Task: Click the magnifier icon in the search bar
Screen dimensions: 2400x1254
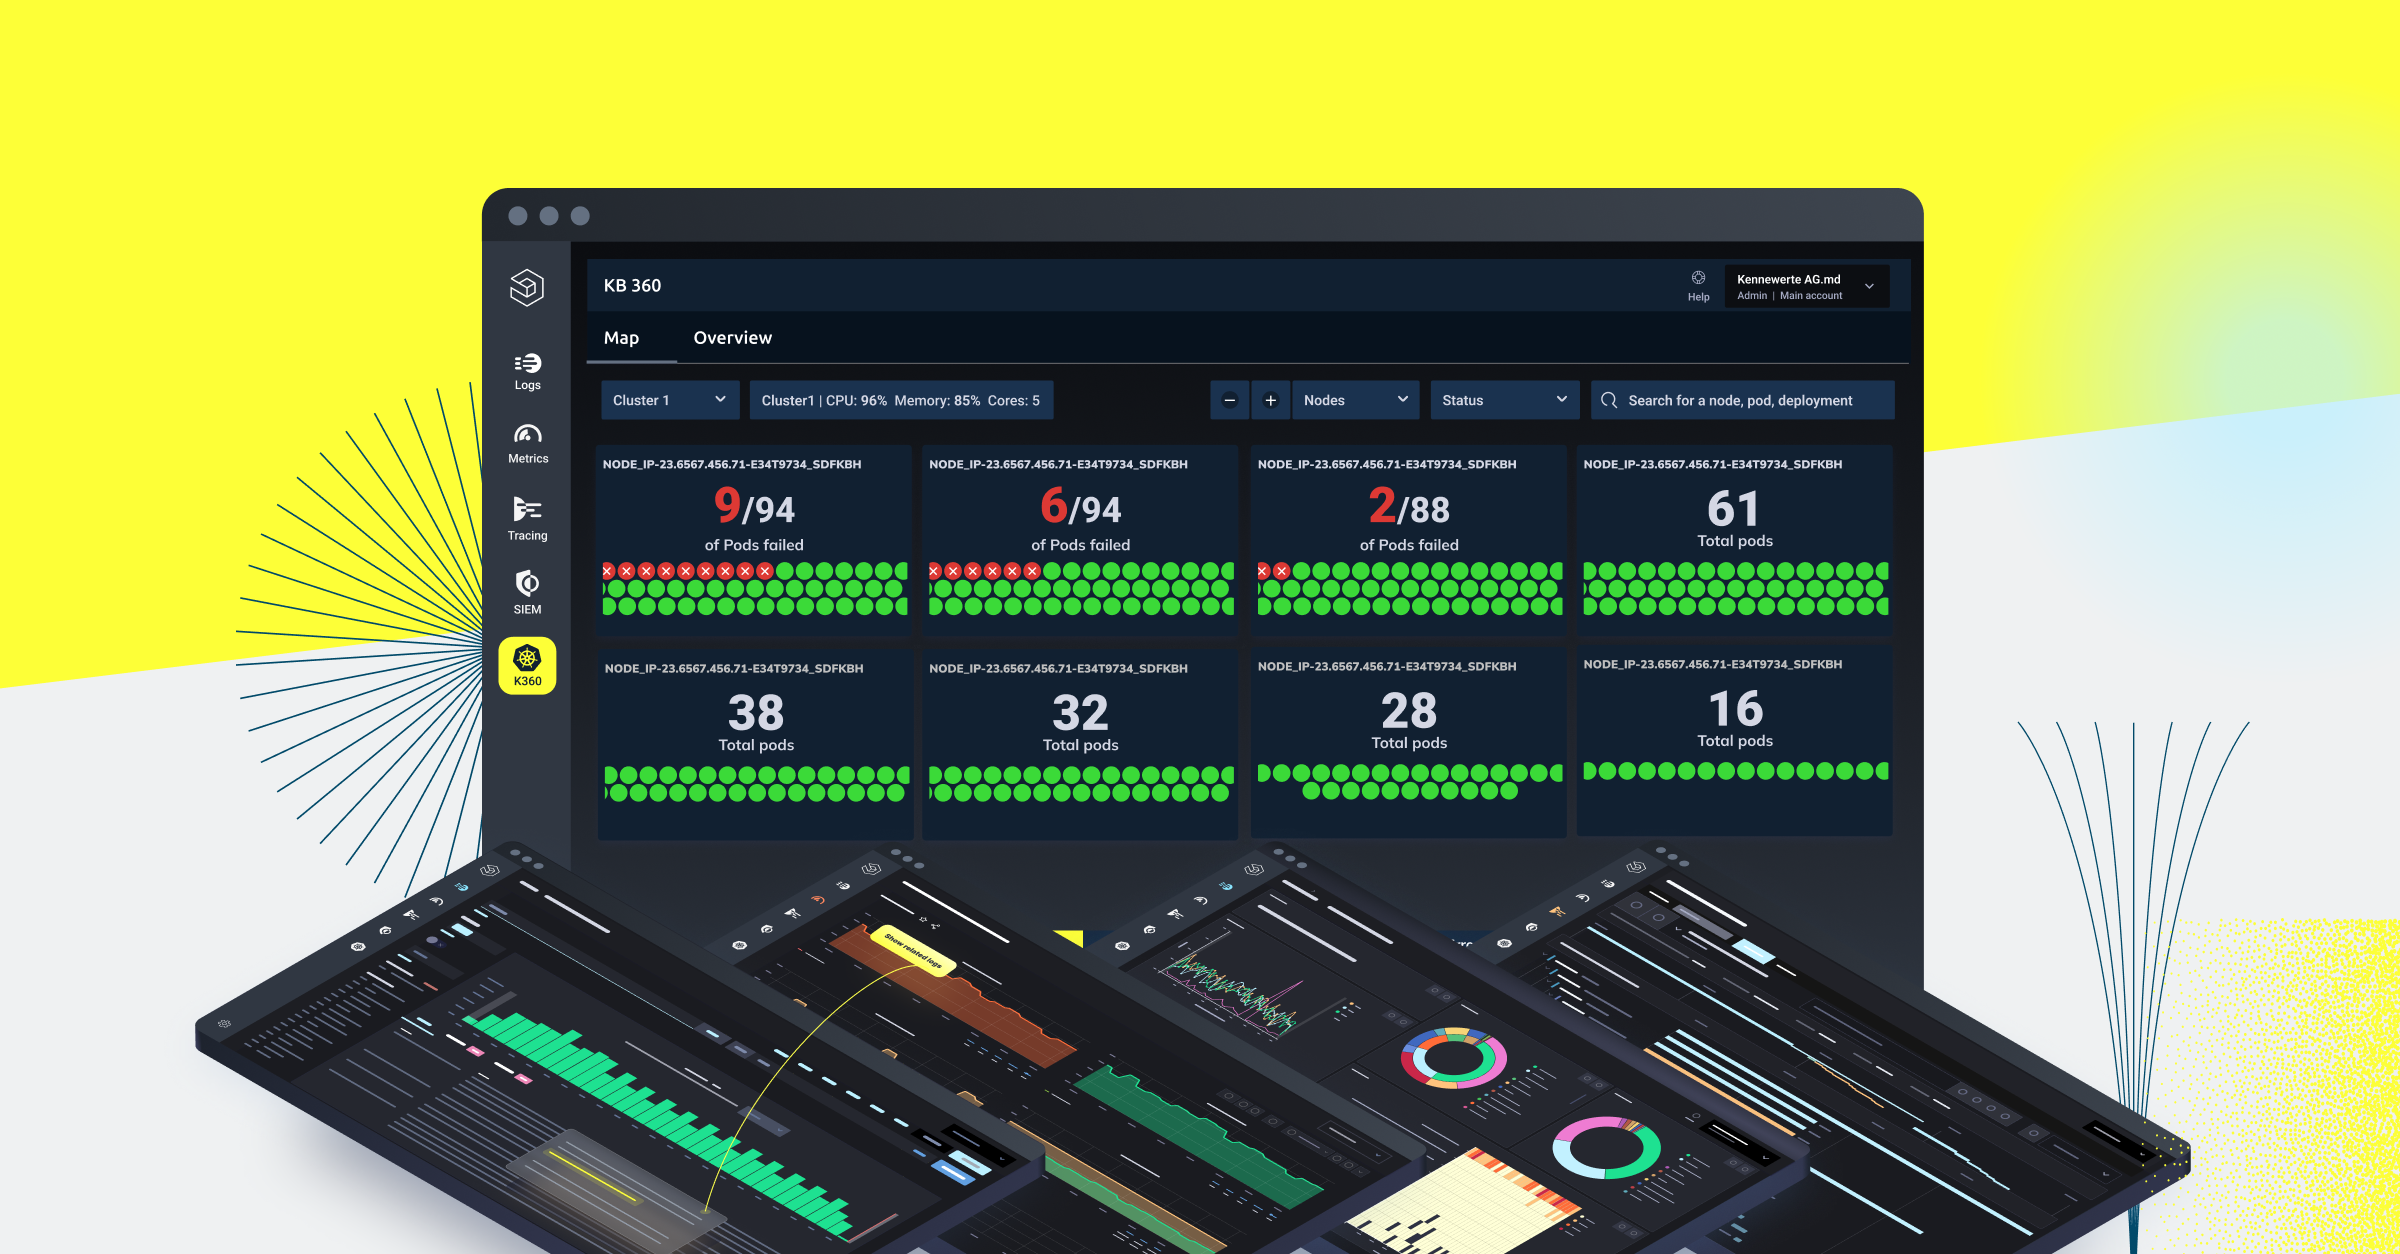Action: click(1608, 400)
